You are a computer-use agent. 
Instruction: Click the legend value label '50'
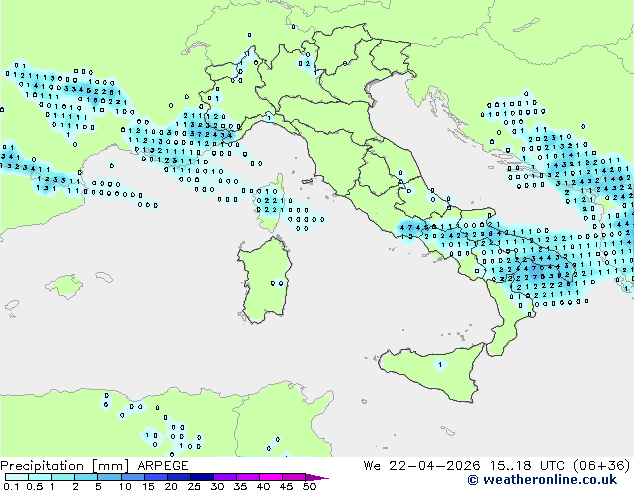pyautogui.click(x=309, y=486)
